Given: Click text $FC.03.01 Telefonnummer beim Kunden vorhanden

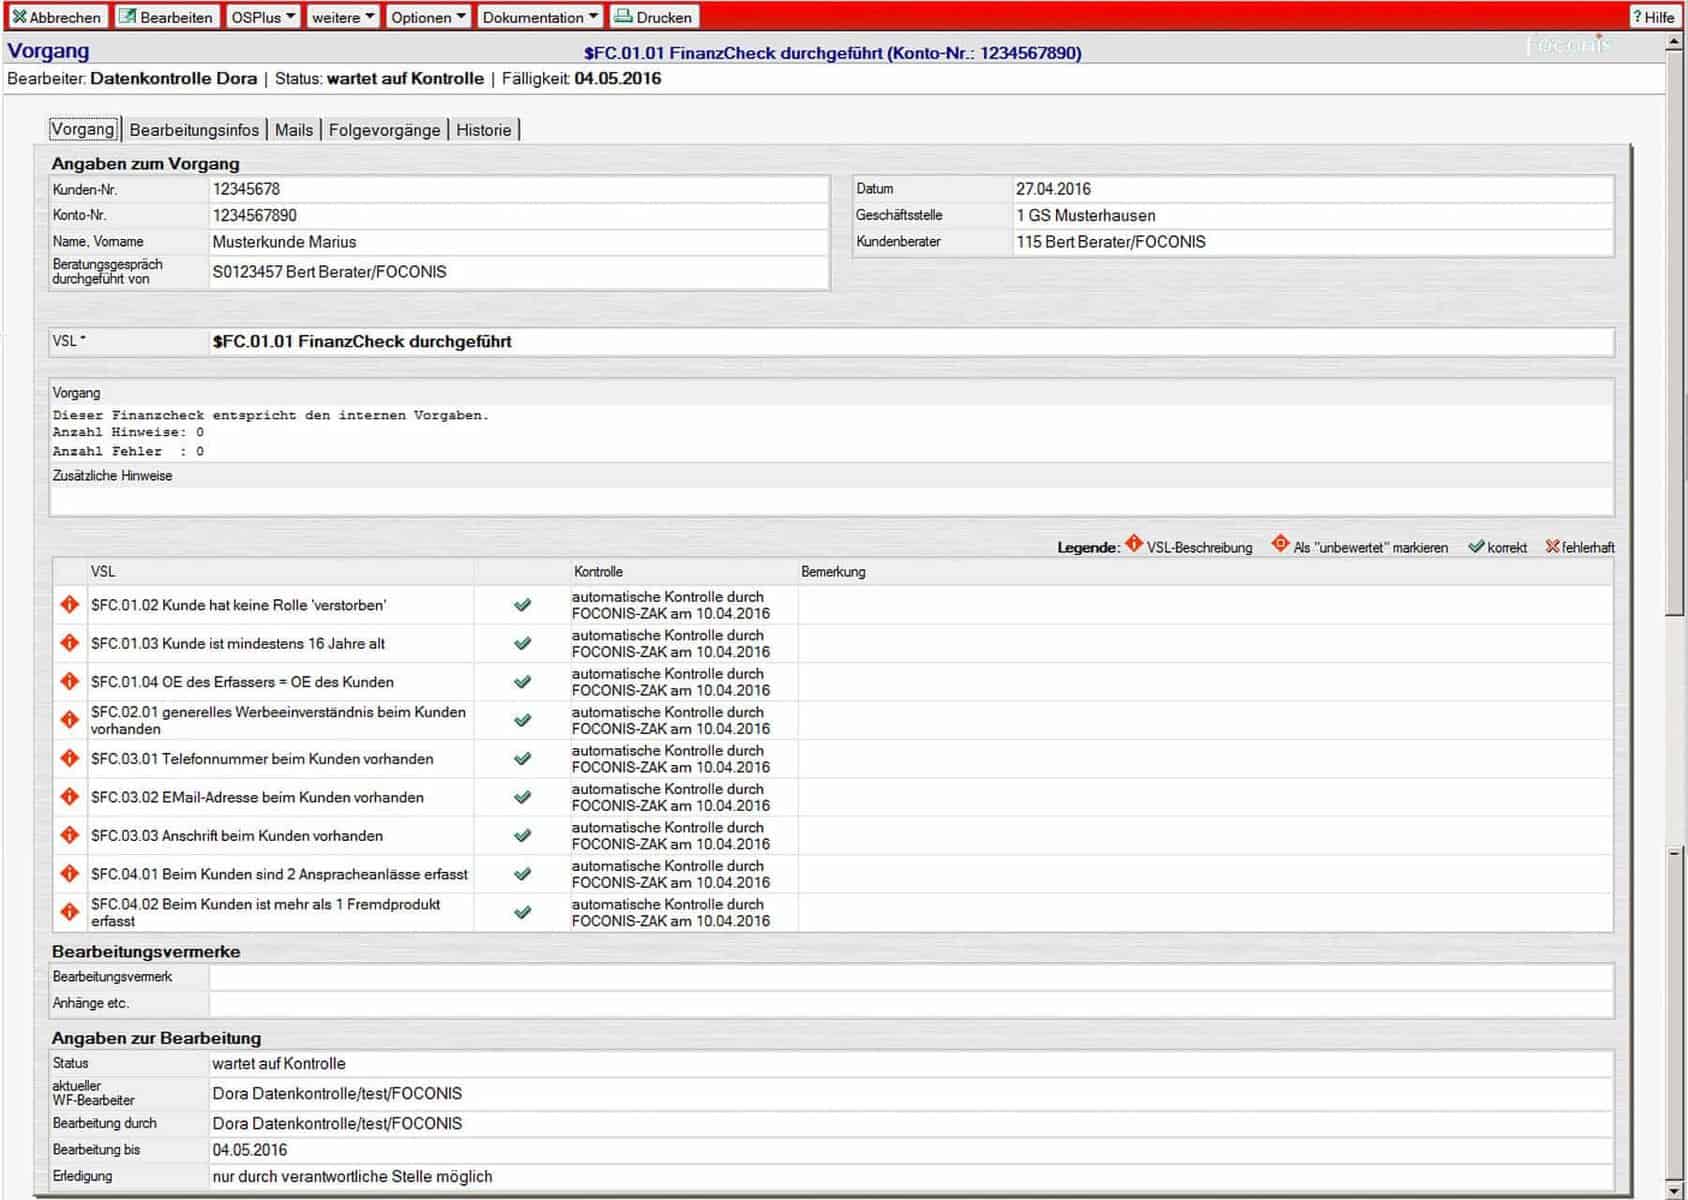Looking at the screenshot, I should 262,759.
